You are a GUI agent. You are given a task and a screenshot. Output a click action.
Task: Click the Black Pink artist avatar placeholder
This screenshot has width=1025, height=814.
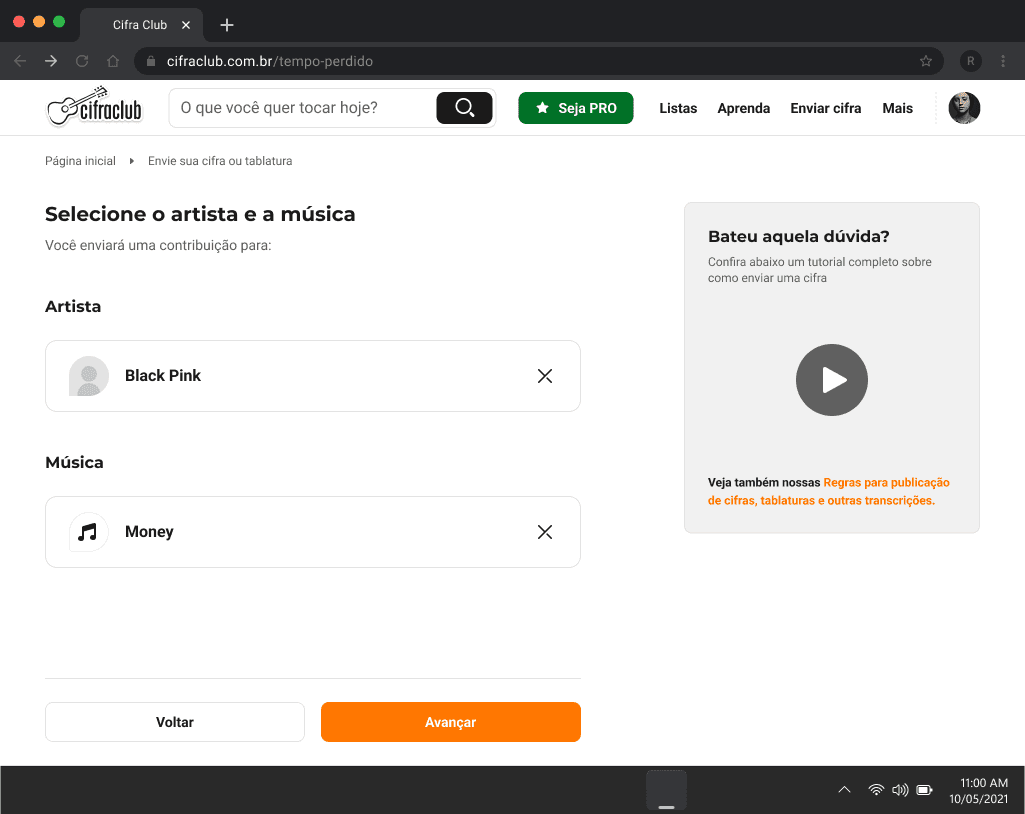point(89,376)
